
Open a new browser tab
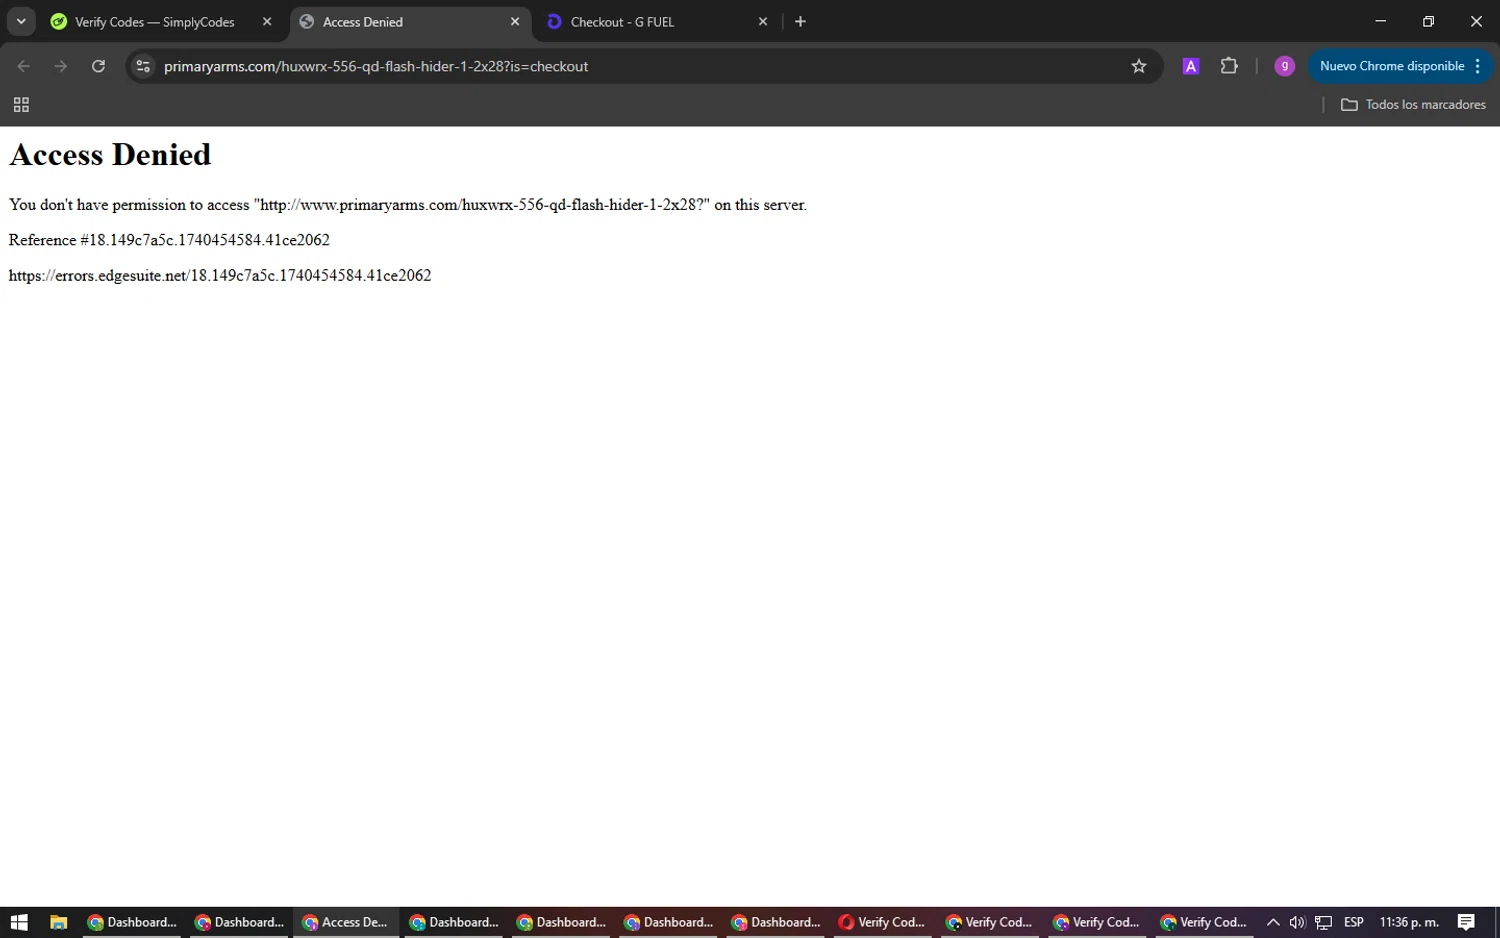800,22
